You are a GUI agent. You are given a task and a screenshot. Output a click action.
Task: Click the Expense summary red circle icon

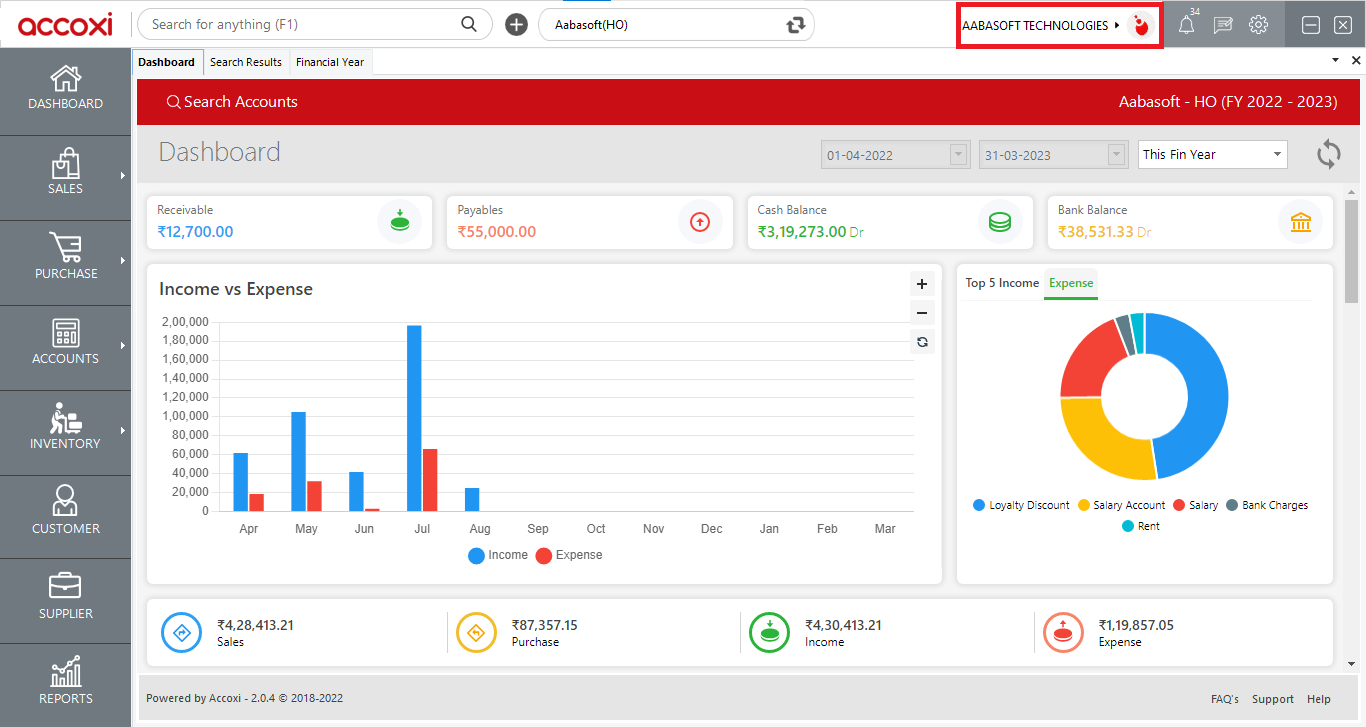[x=1063, y=632]
